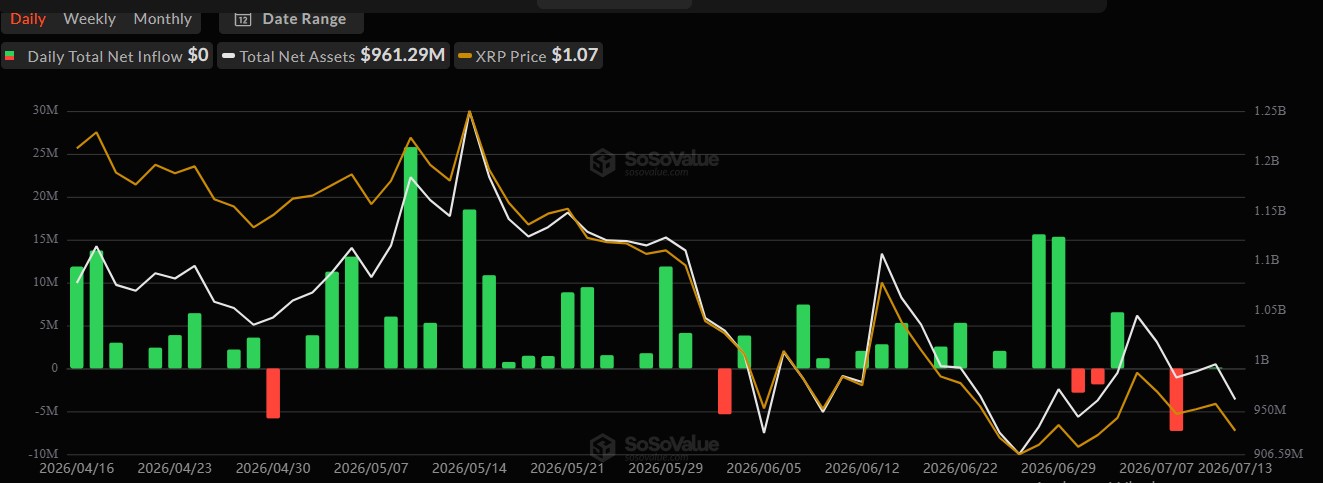The width and height of the screenshot is (1323, 483).
Task: Click the green-red Daily Net Inflow swatch
Action: pyautogui.click(x=10, y=56)
